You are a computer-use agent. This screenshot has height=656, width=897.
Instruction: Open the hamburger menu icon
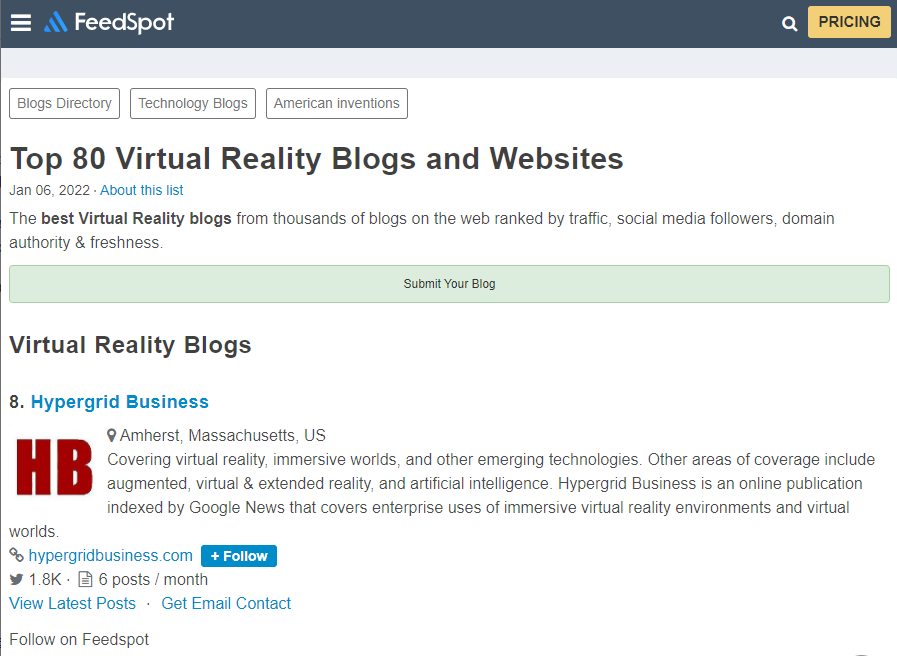coord(21,23)
